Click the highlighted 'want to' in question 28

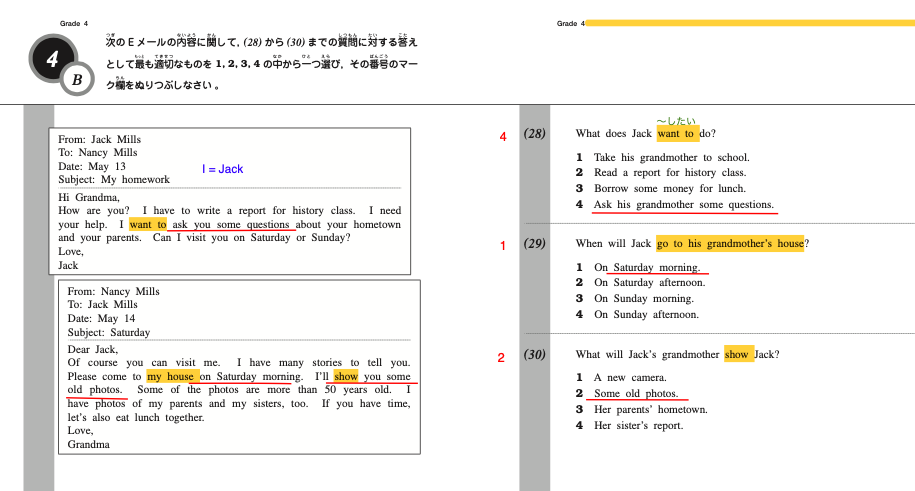coord(677,134)
